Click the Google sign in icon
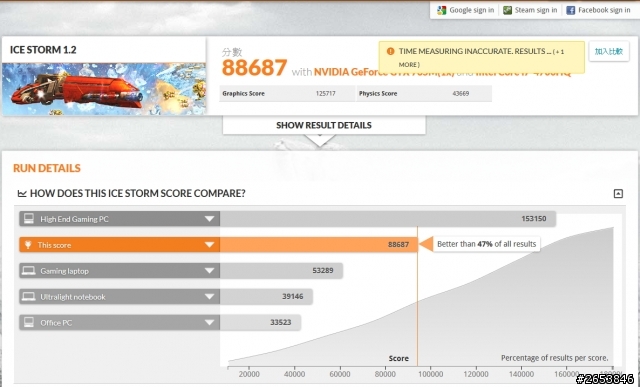 click(441, 10)
